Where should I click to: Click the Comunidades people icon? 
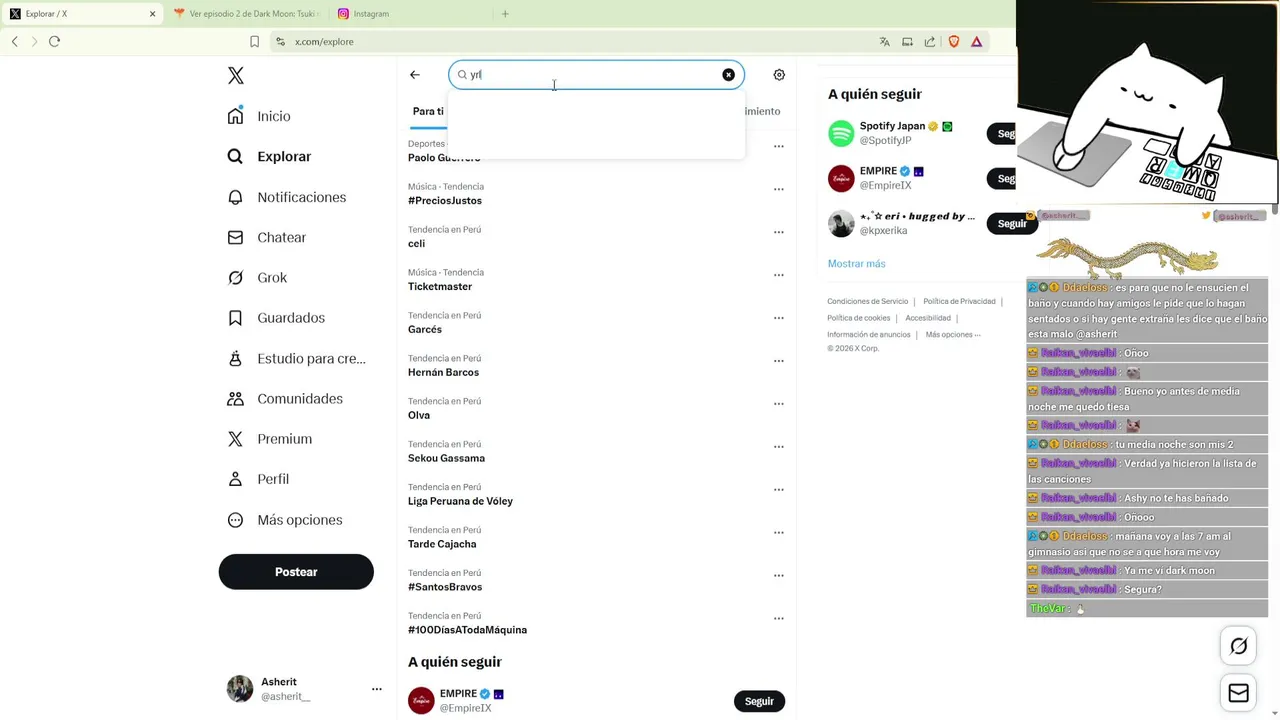[235, 398]
